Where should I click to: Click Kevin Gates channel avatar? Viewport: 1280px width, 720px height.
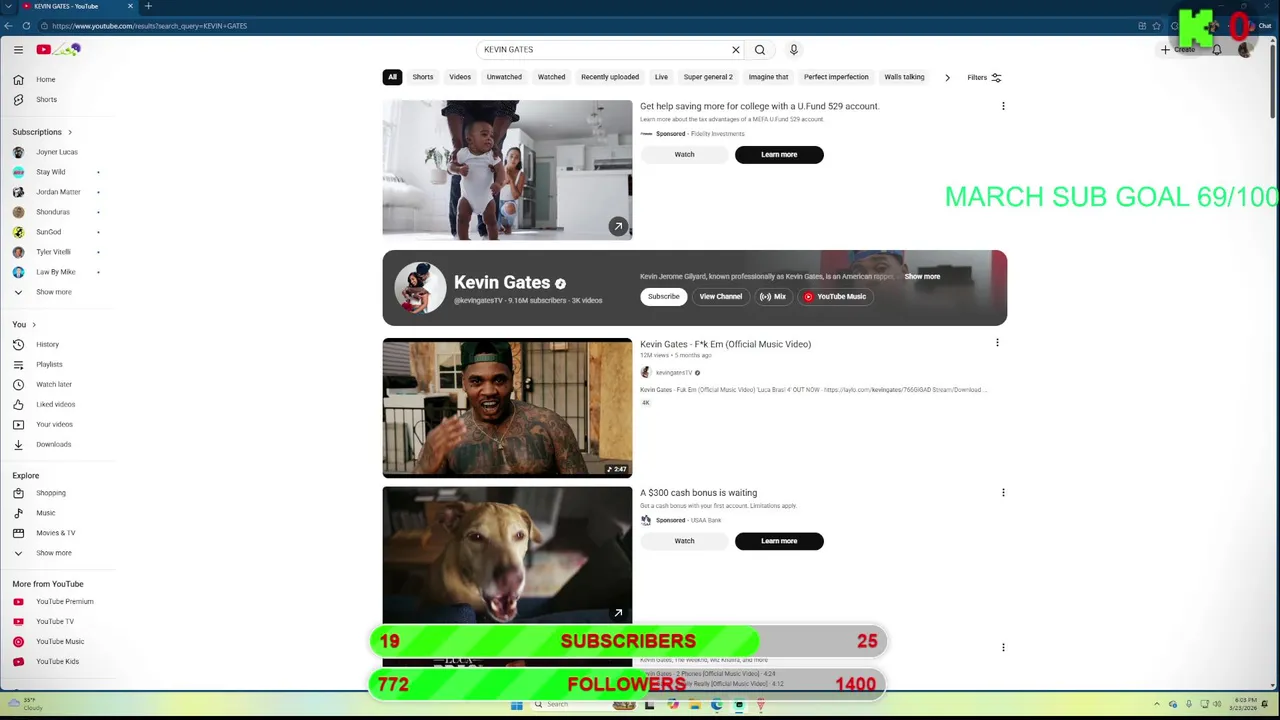click(x=420, y=288)
